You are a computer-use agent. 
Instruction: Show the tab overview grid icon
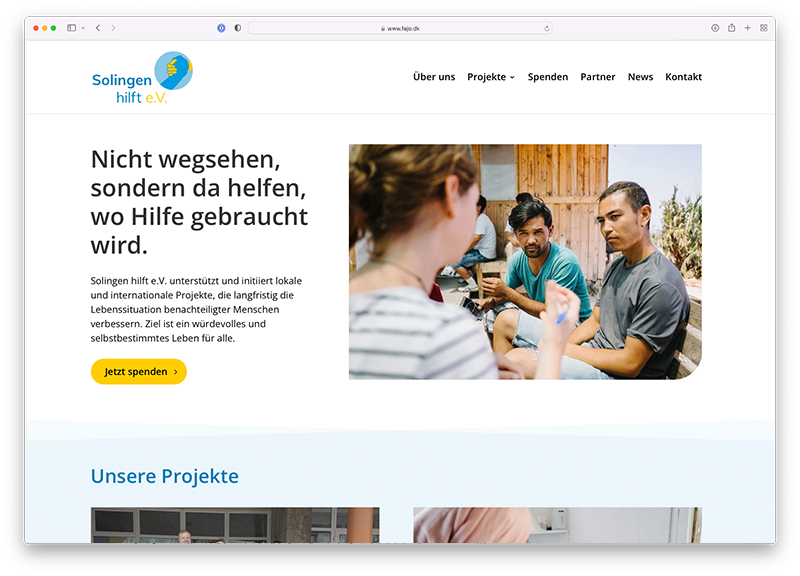[x=764, y=28]
